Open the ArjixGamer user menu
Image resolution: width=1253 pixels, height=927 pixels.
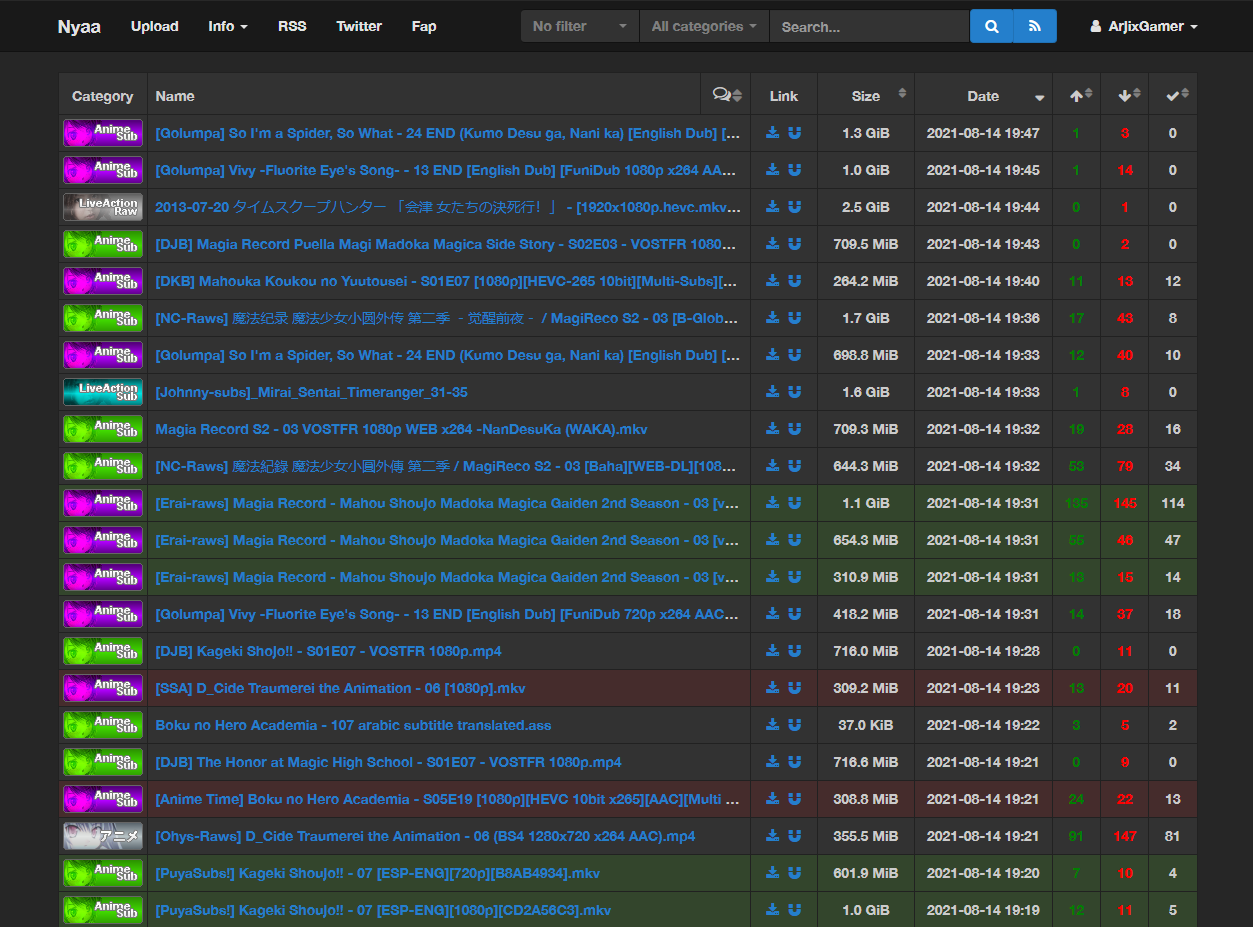(1144, 26)
